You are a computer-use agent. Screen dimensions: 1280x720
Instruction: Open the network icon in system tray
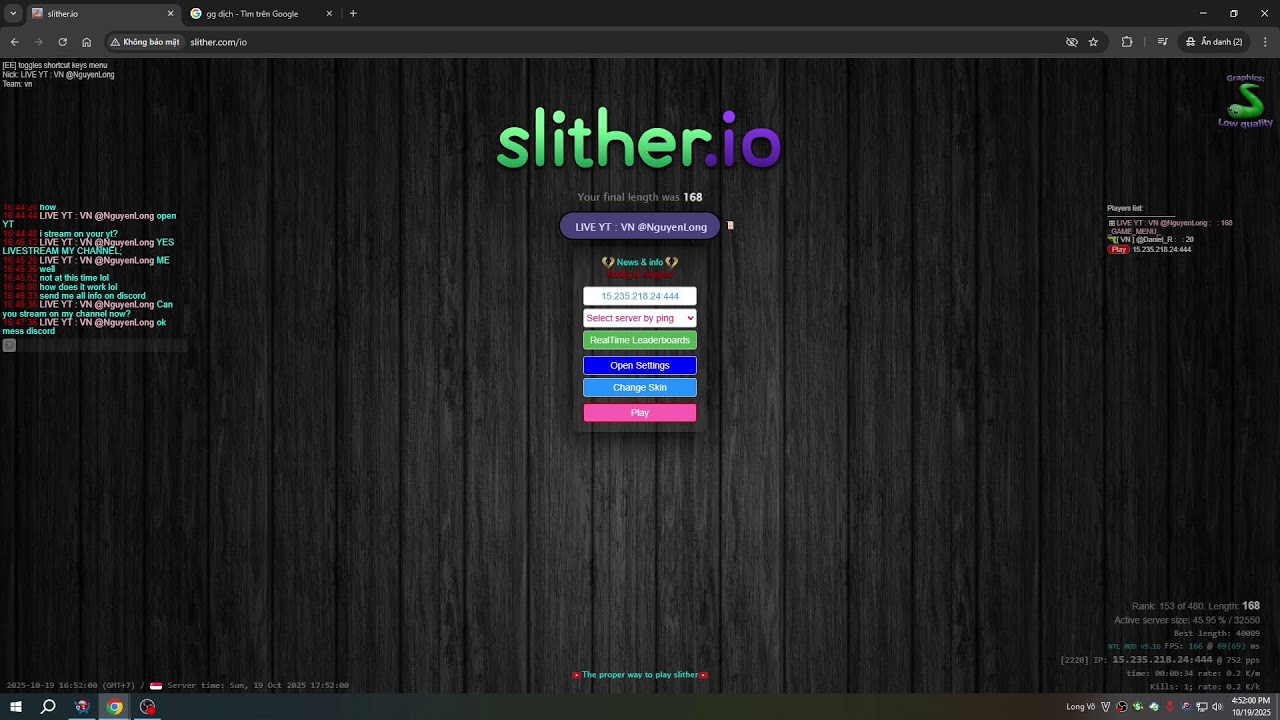[x=1201, y=707]
